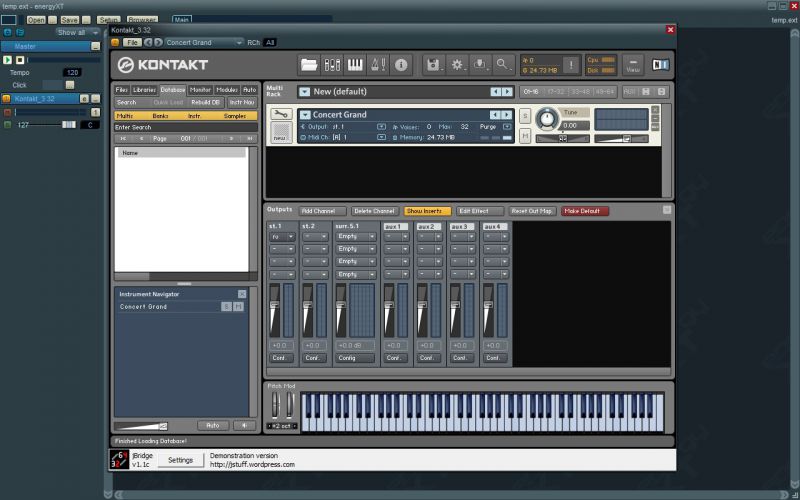Viewport: 800px width, 500px height.
Task: Close the Instrument Navigator pane
Action: 242,294
